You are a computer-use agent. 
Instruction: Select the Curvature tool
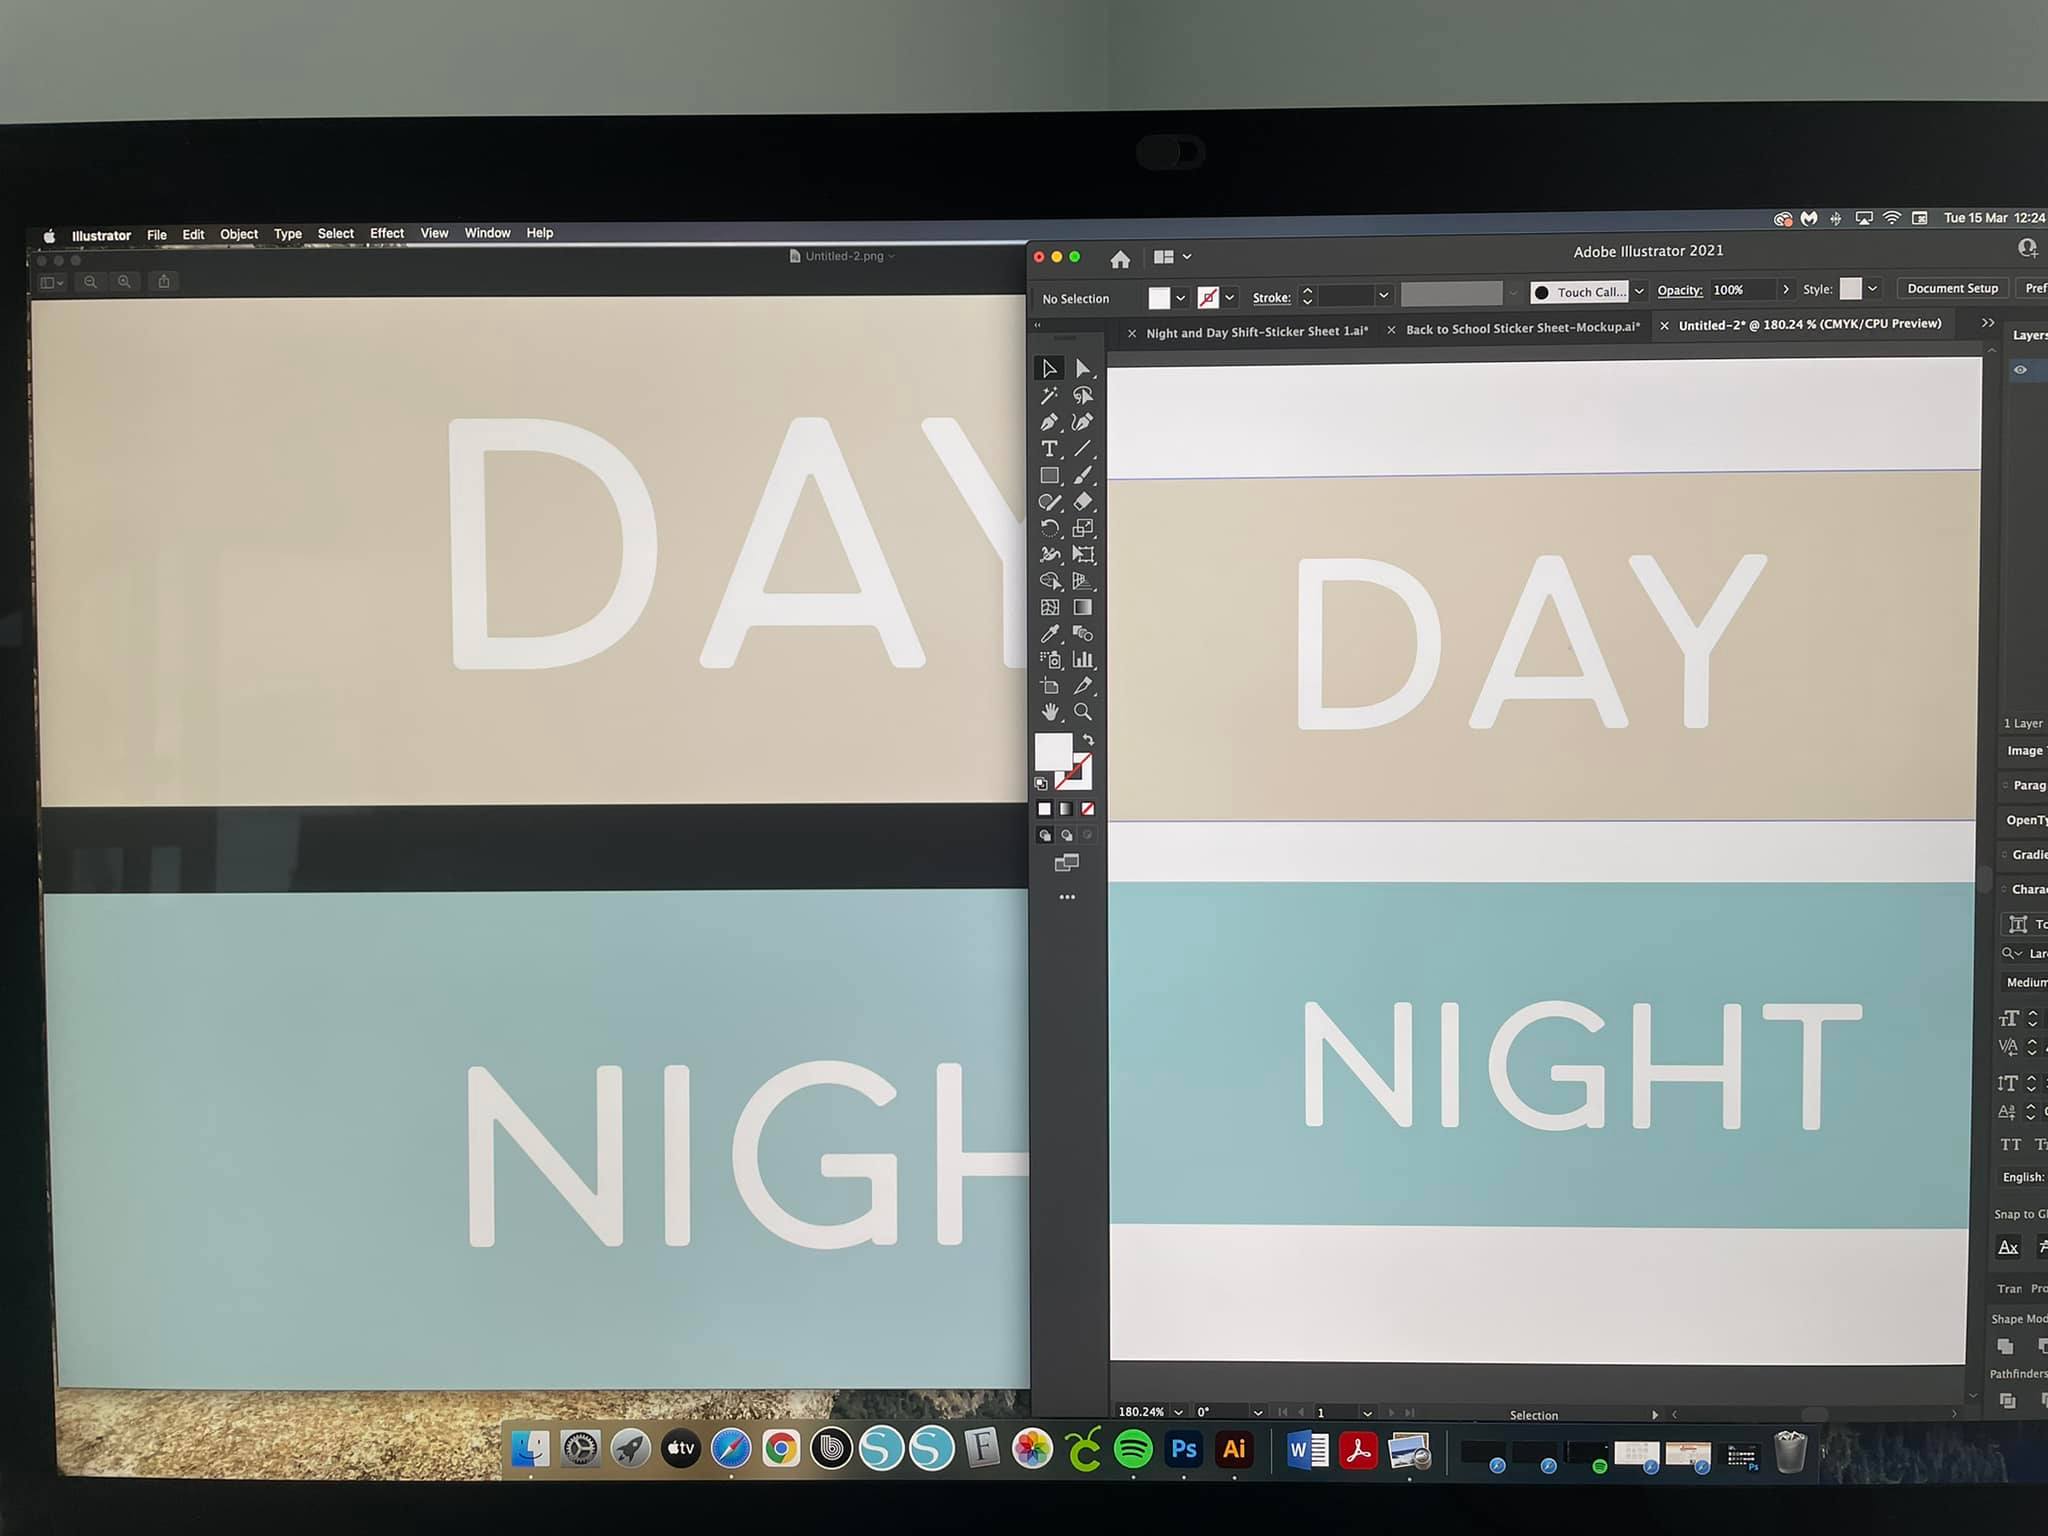point(1083,422)
